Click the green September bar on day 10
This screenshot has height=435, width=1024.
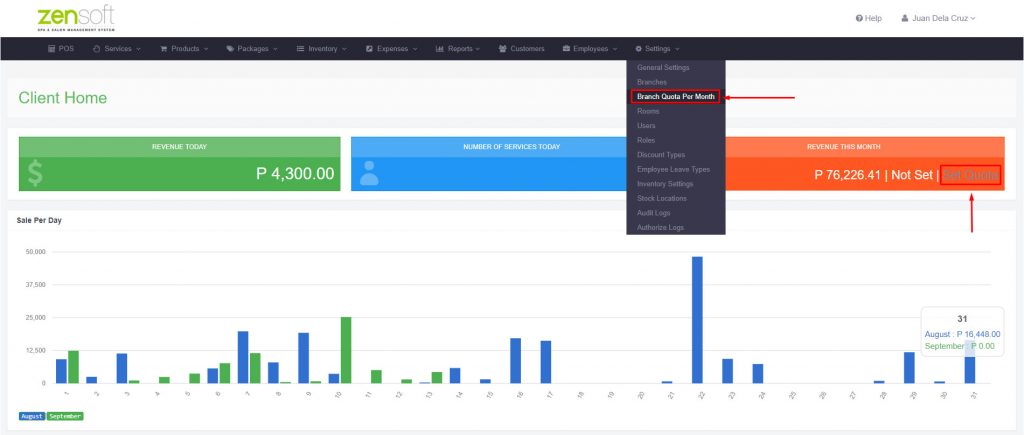point(346,350)
